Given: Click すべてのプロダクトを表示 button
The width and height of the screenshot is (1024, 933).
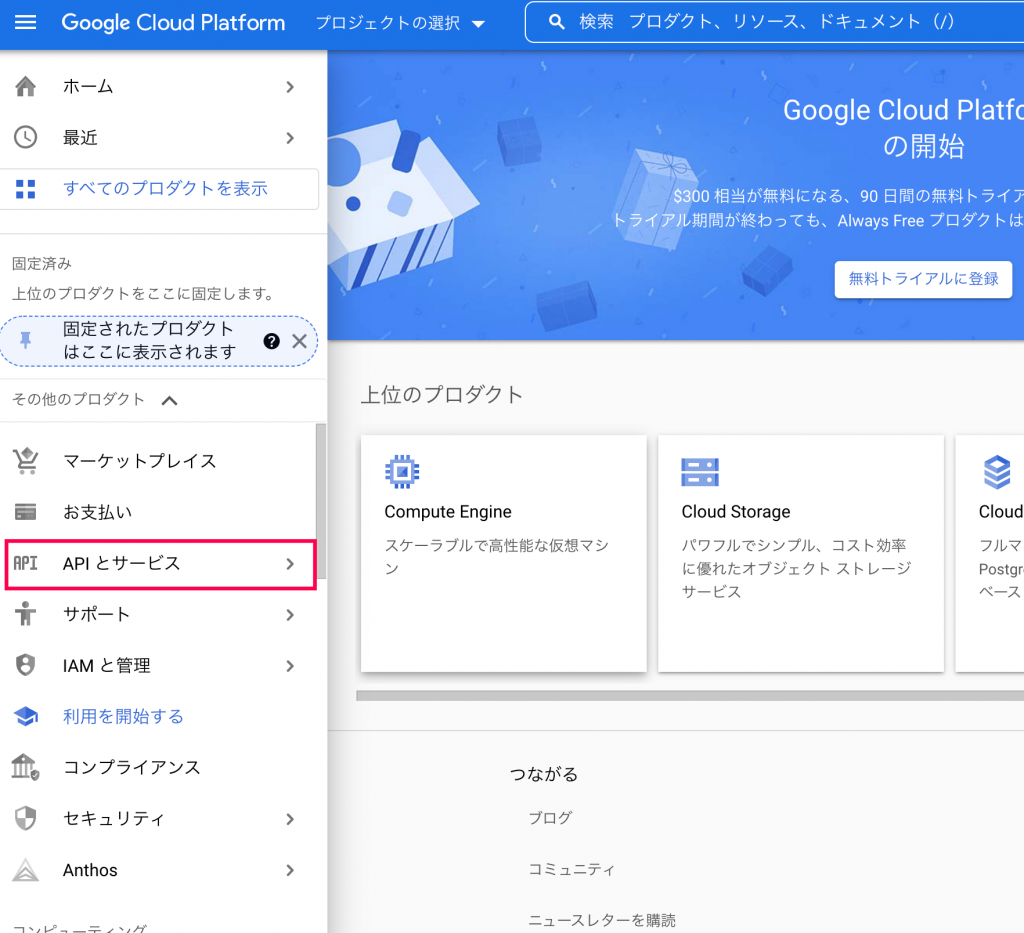Looking at the screenshot, I should tap(159, 189).
